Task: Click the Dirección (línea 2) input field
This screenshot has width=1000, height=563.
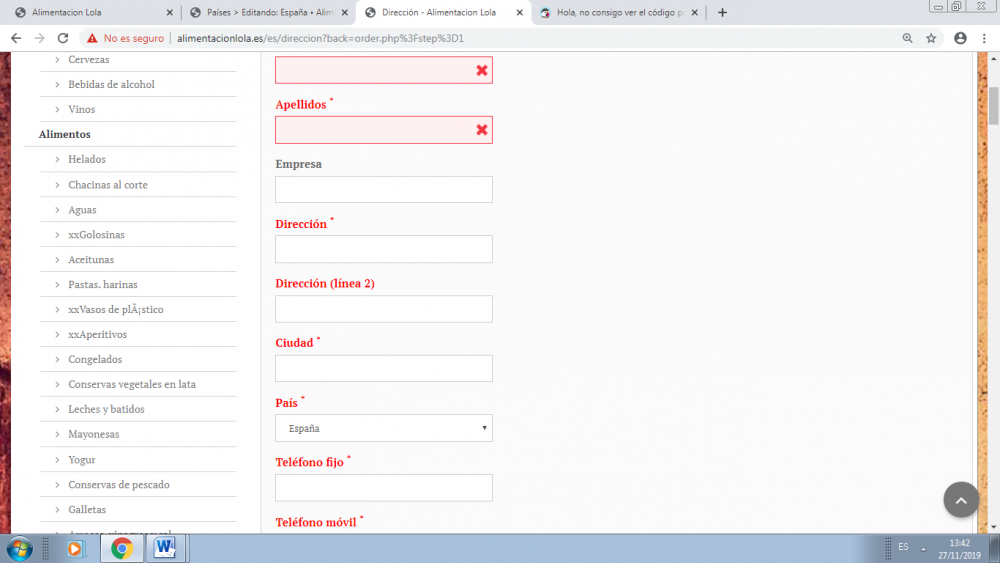Action: click(x=384, y=309)
